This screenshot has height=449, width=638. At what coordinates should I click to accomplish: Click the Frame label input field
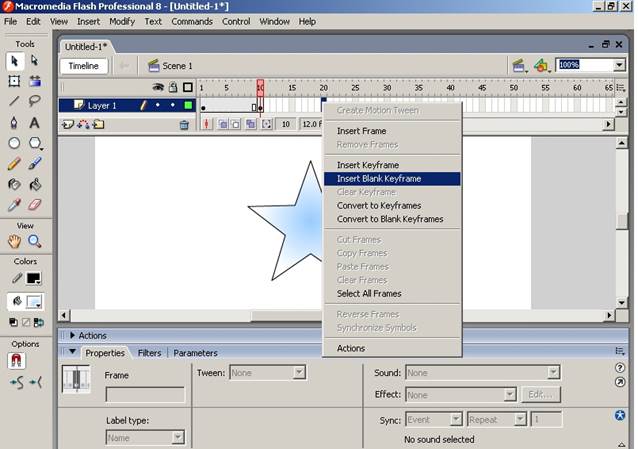click(145, 394)
